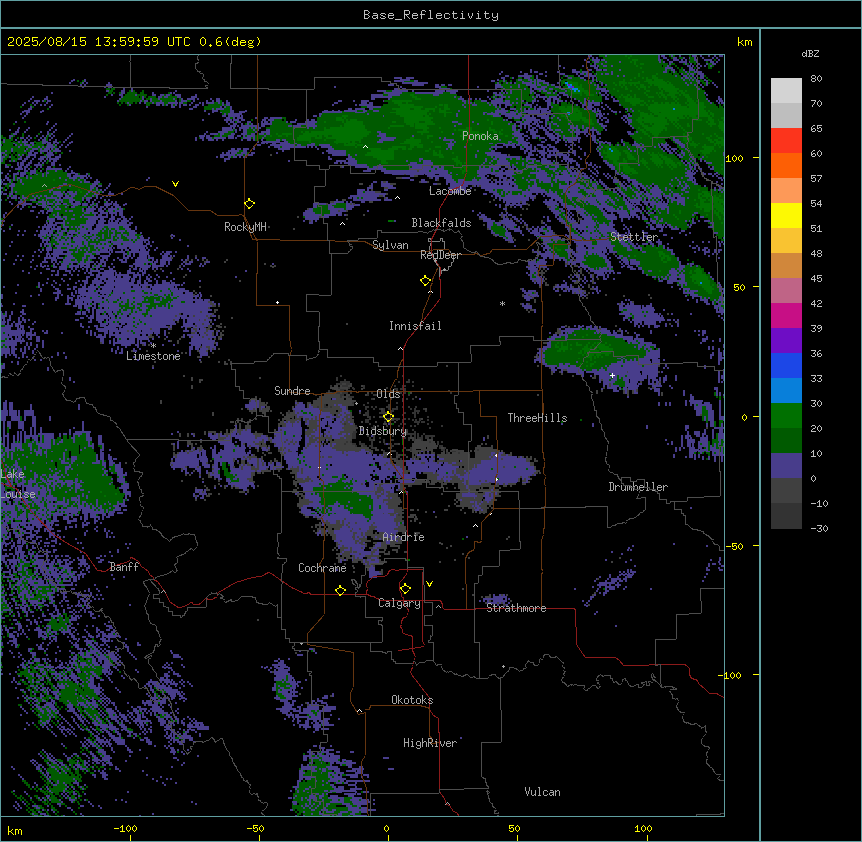
Task: Click the Ponoka city label
Action: [x=480, y=136]
